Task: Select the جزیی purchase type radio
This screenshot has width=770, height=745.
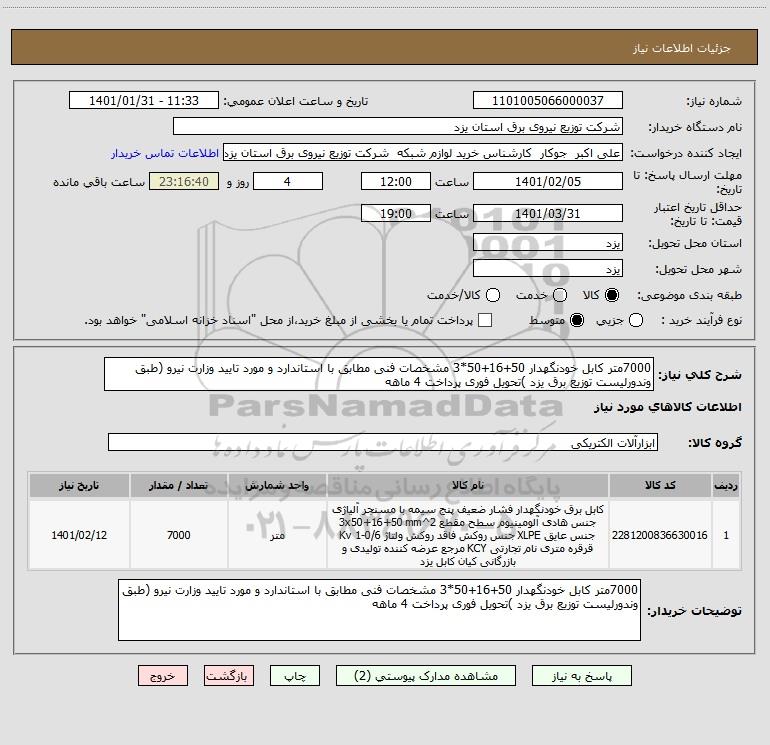Action: 635,320
